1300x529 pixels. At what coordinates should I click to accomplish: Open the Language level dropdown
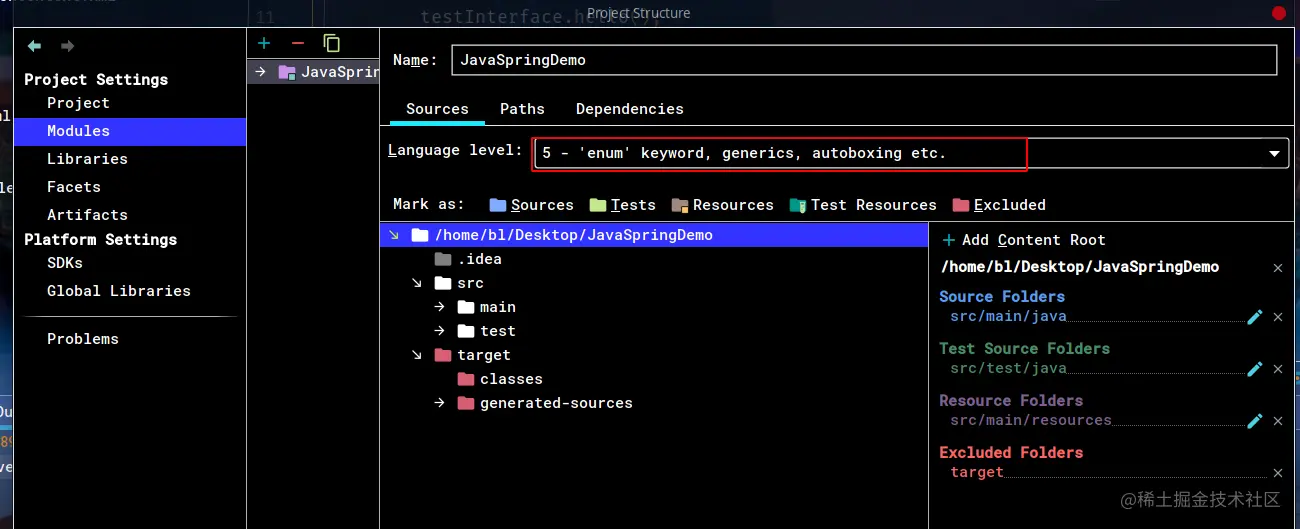[x=1275, y=154]
